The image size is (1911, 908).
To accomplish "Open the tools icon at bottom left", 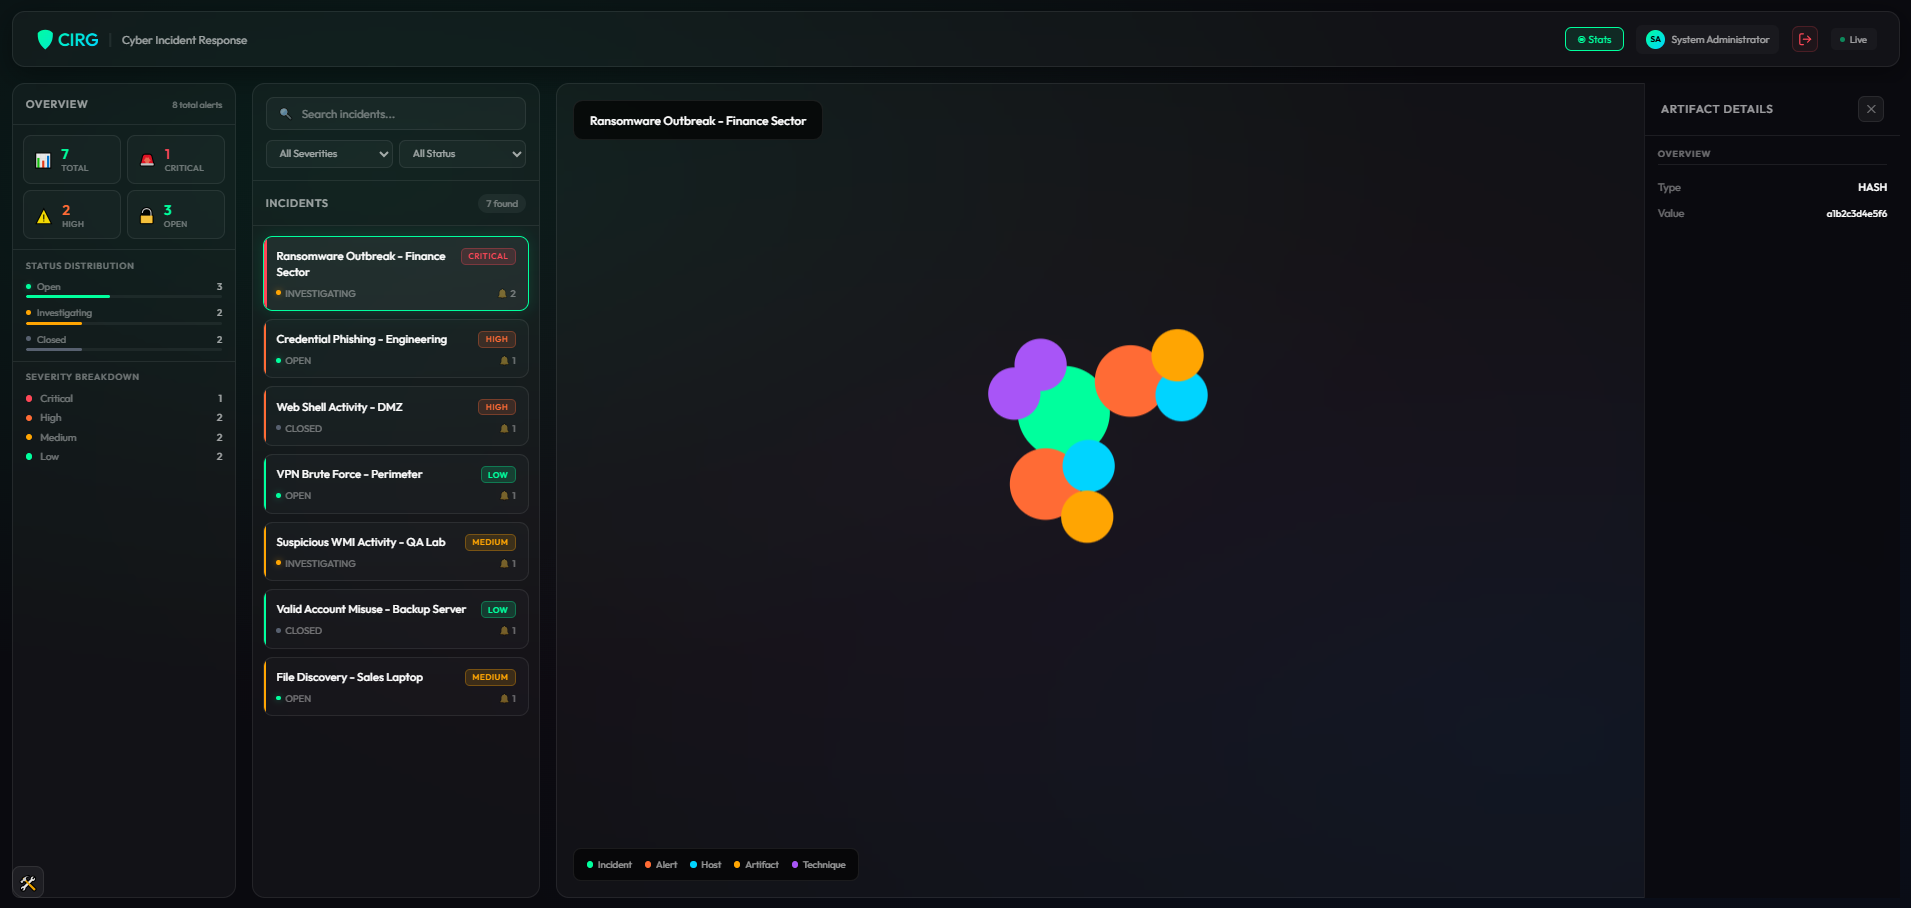I will (x=28, y=882).
